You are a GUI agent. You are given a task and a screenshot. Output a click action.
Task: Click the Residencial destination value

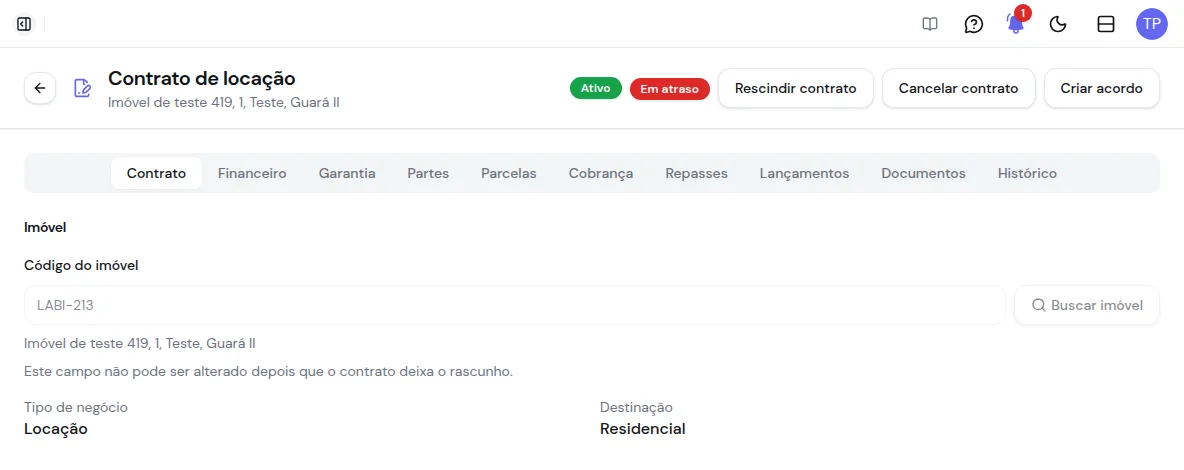(643, 429)
